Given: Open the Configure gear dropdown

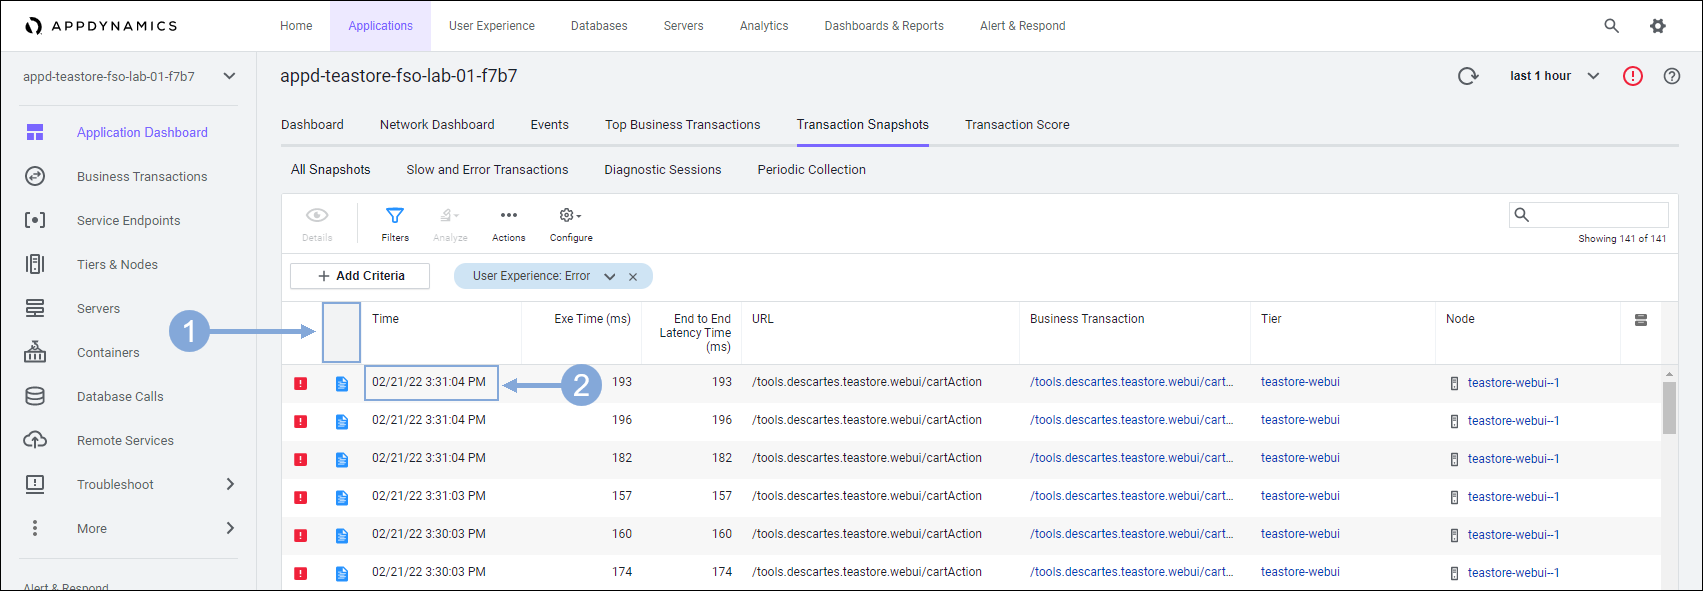Looking at the screenshot, I should tap(571, 223).
